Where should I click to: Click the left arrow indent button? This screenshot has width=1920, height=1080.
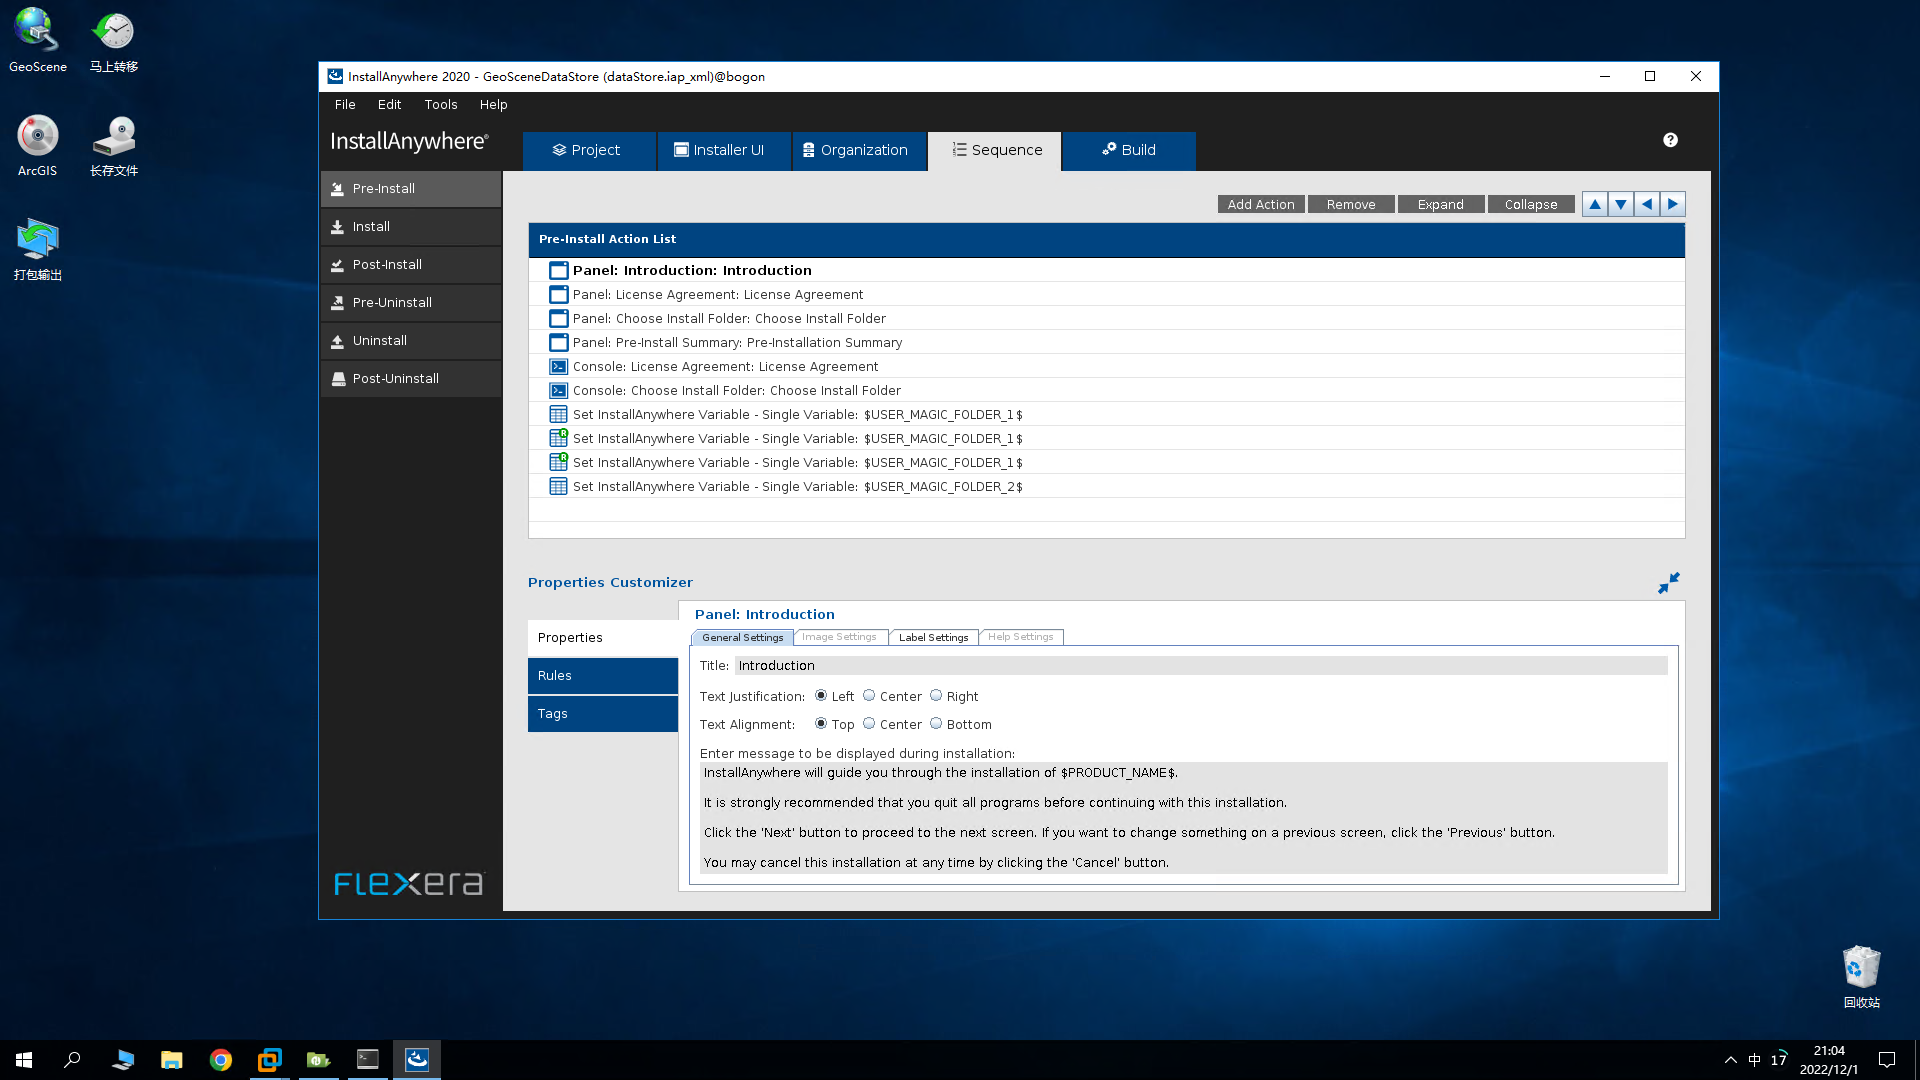click(x=1647, y=204)
